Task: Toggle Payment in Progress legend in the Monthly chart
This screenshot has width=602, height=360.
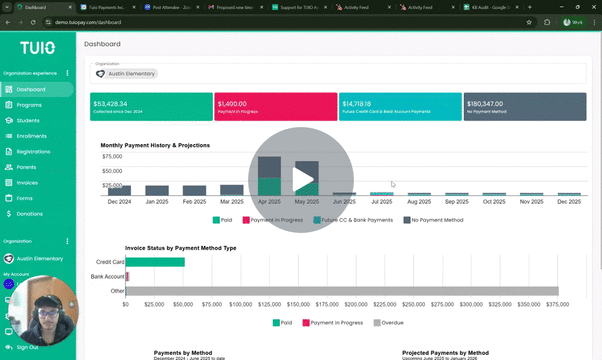Action: coord(273,220)
